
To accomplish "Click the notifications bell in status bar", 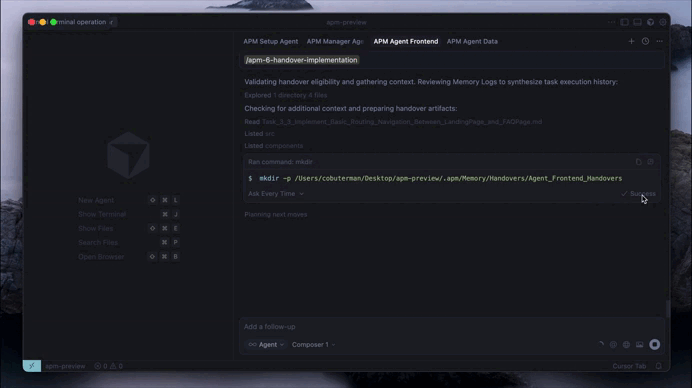I will (658, 366).
